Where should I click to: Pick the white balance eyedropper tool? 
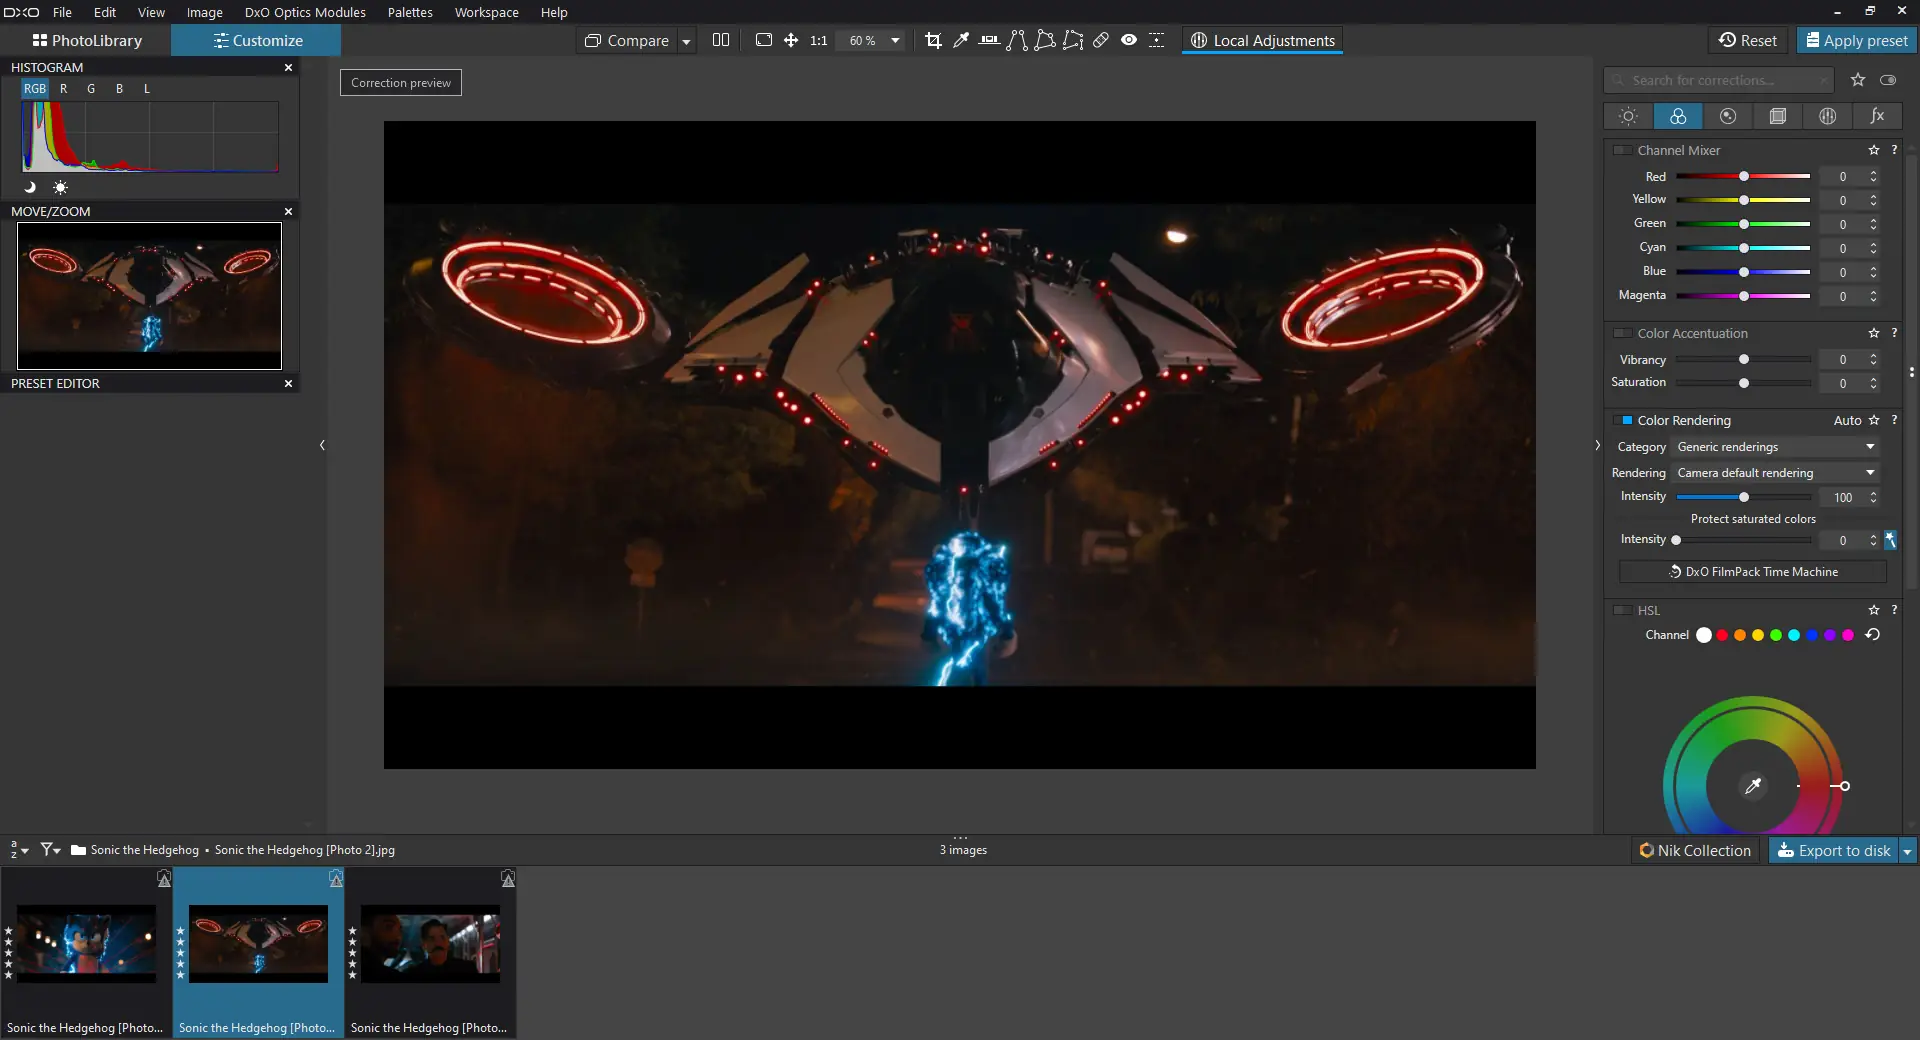coord(961,40)
